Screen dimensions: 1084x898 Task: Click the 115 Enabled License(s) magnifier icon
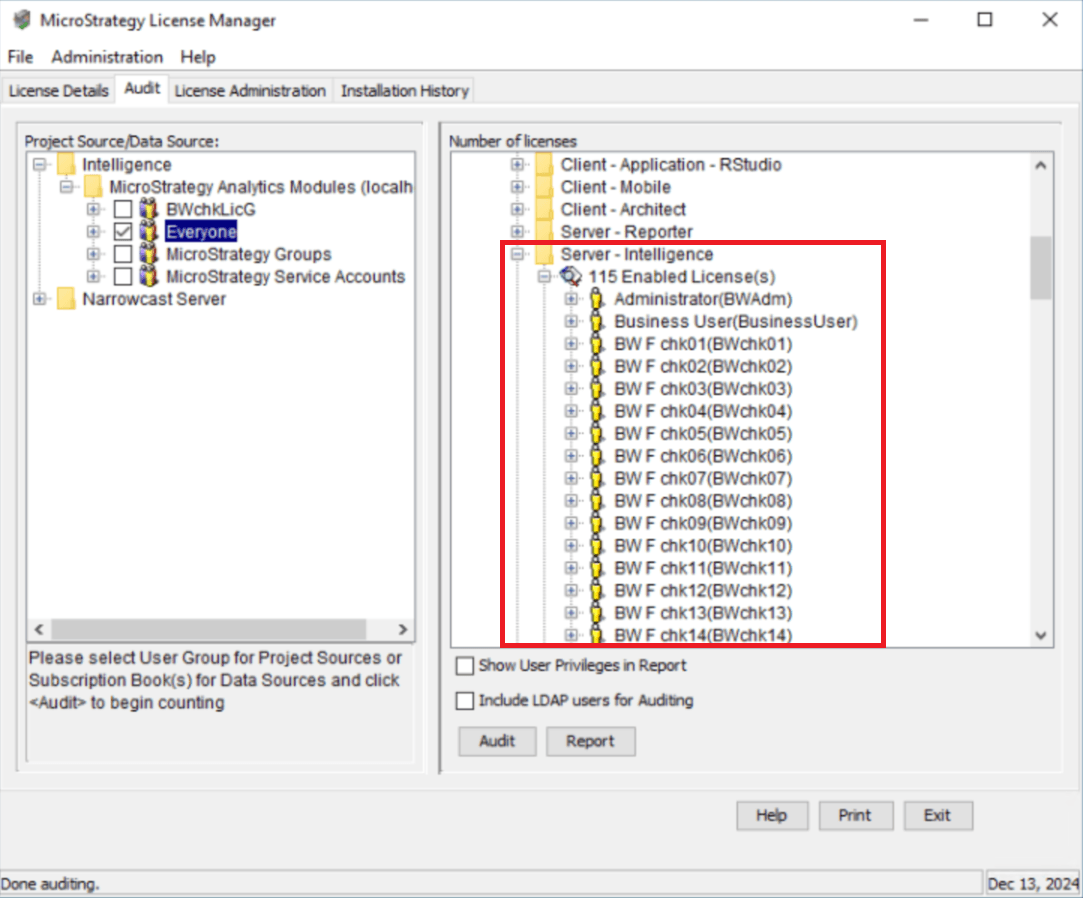571,276
